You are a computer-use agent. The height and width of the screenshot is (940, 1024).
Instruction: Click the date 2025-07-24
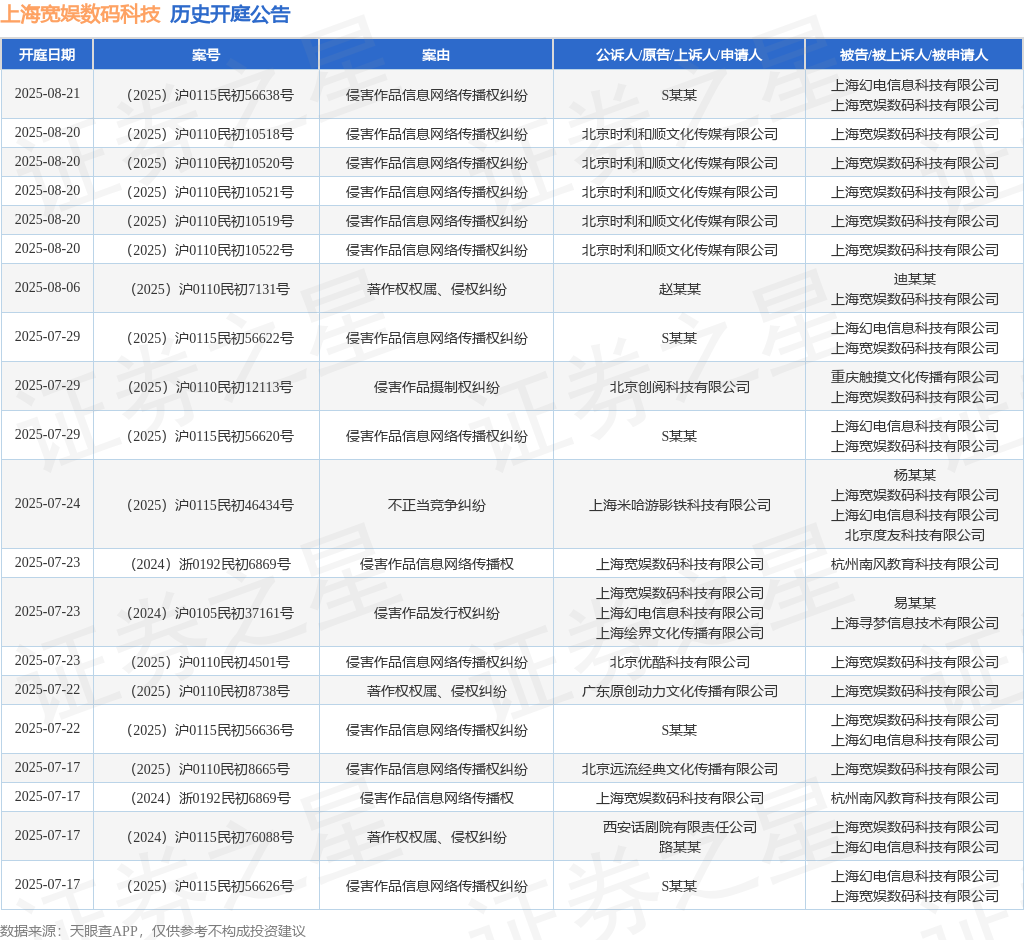(47, 504)
